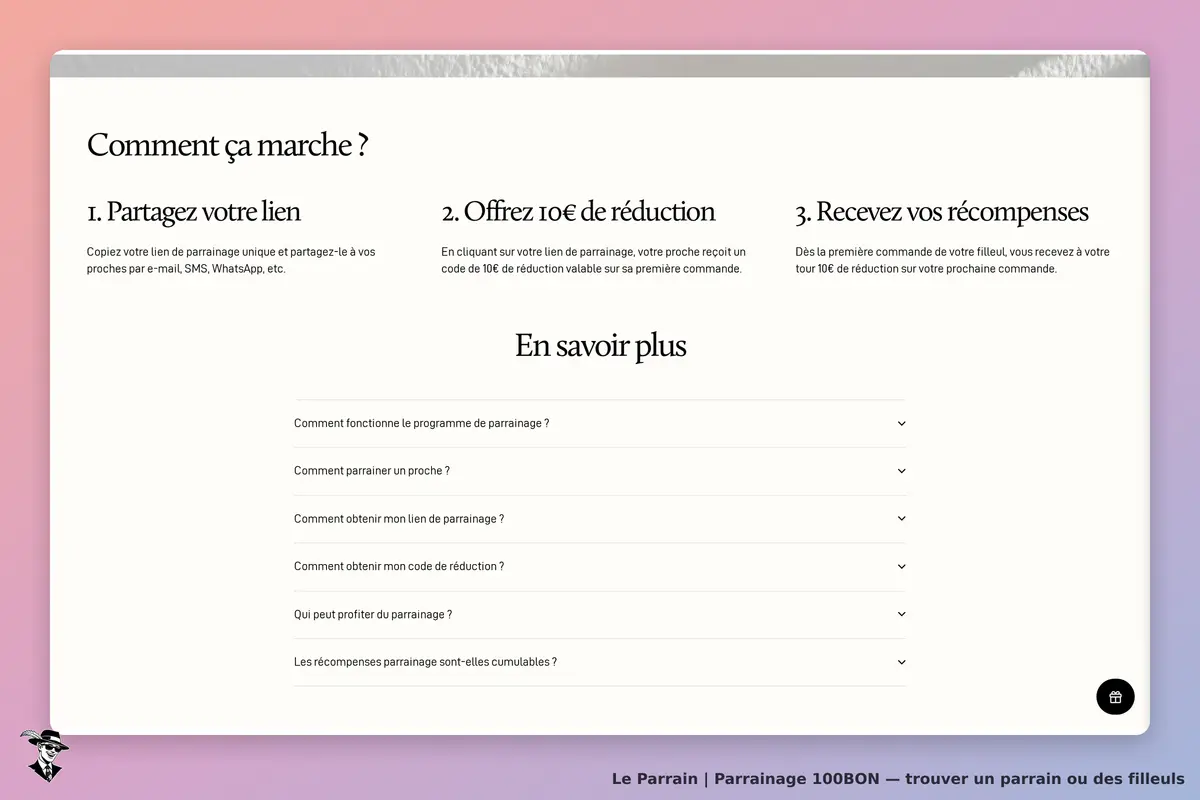Screen dimensions: 1200x800
Task: Expand 'Les récompenses parrainage sont-elles cumulables ?' chevron
Action: click(x=901, y=662)
